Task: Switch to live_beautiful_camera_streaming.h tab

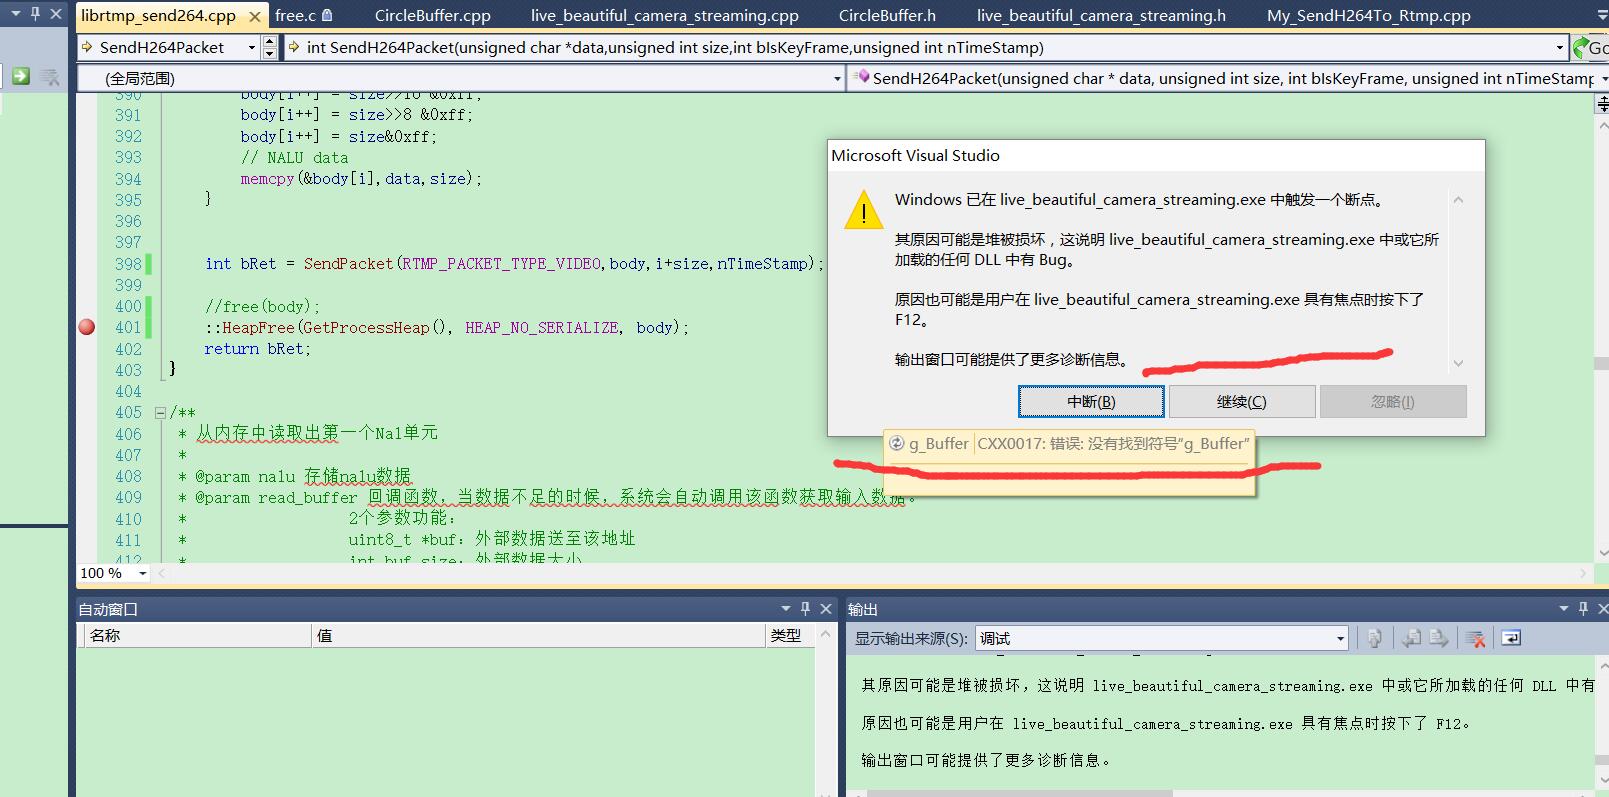Action: pos(1101,15)
